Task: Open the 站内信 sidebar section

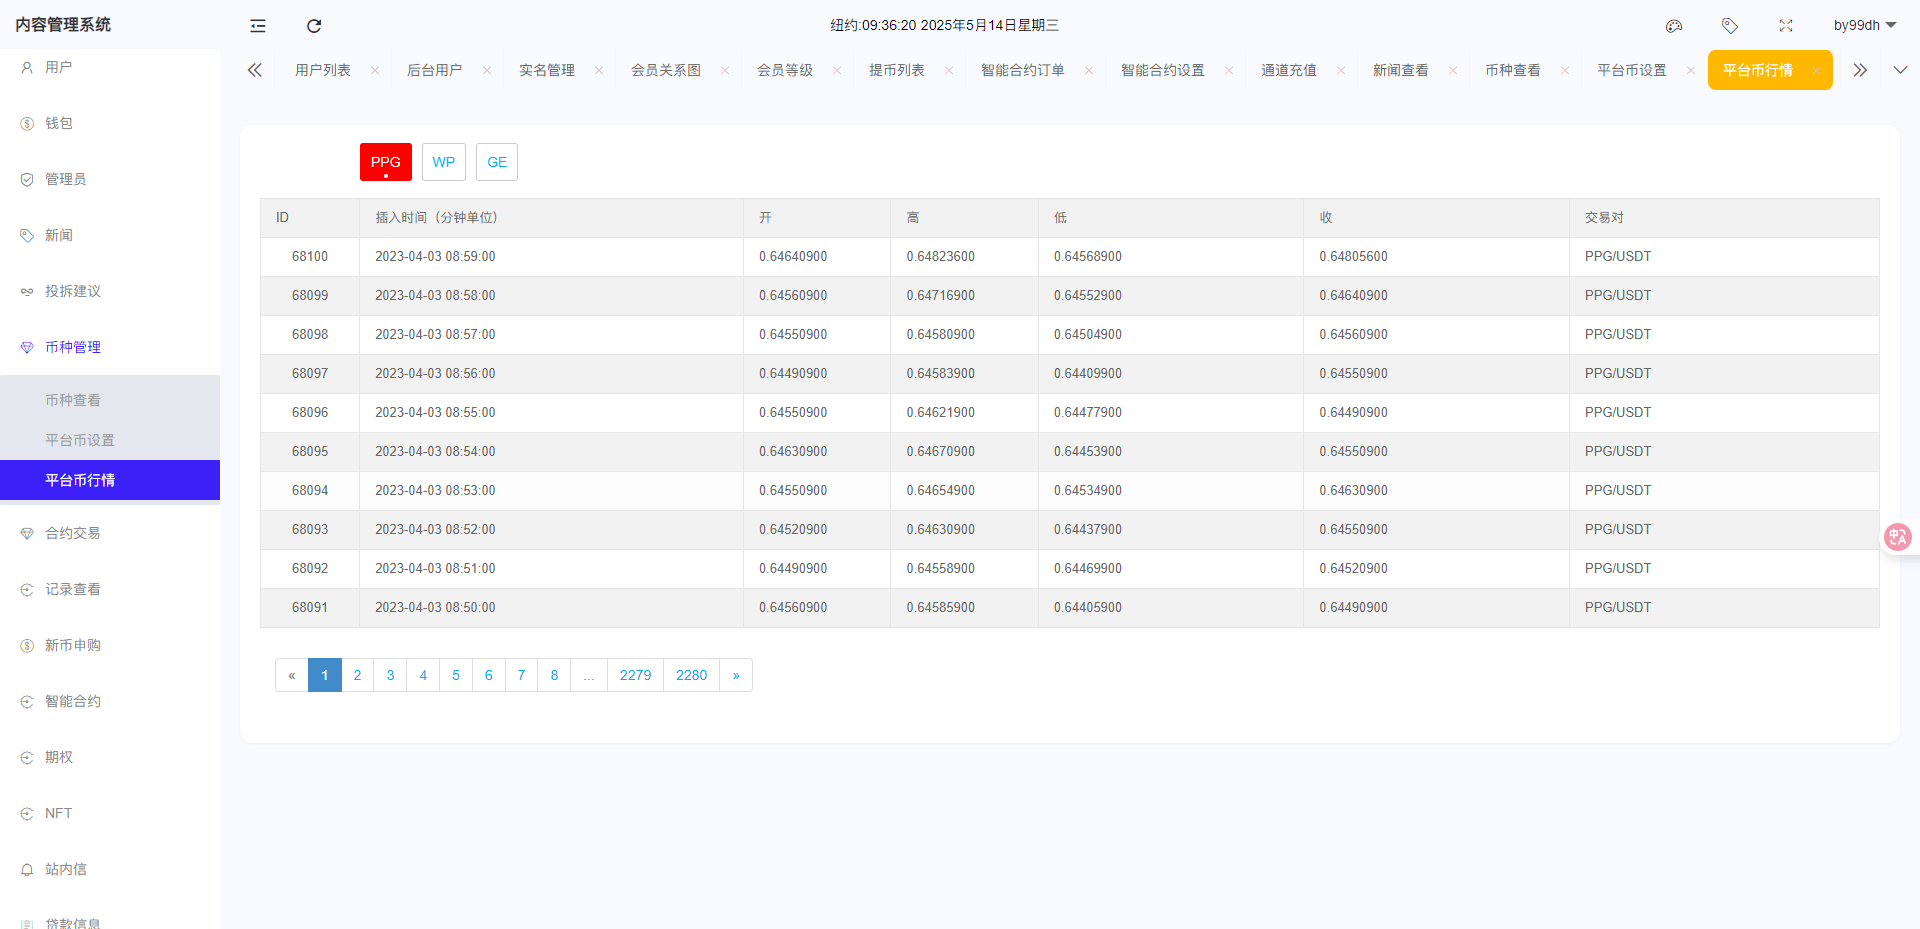Action: point(65,869)
